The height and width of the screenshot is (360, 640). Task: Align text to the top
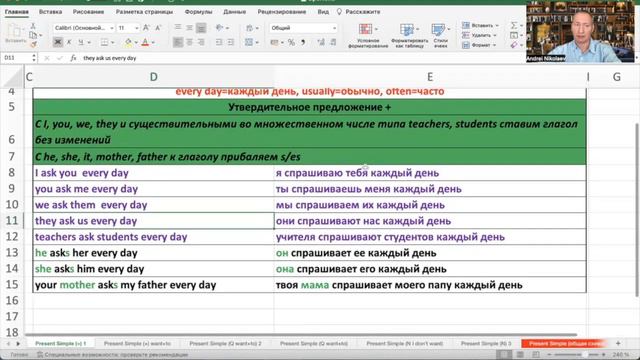tap(178, 27)
